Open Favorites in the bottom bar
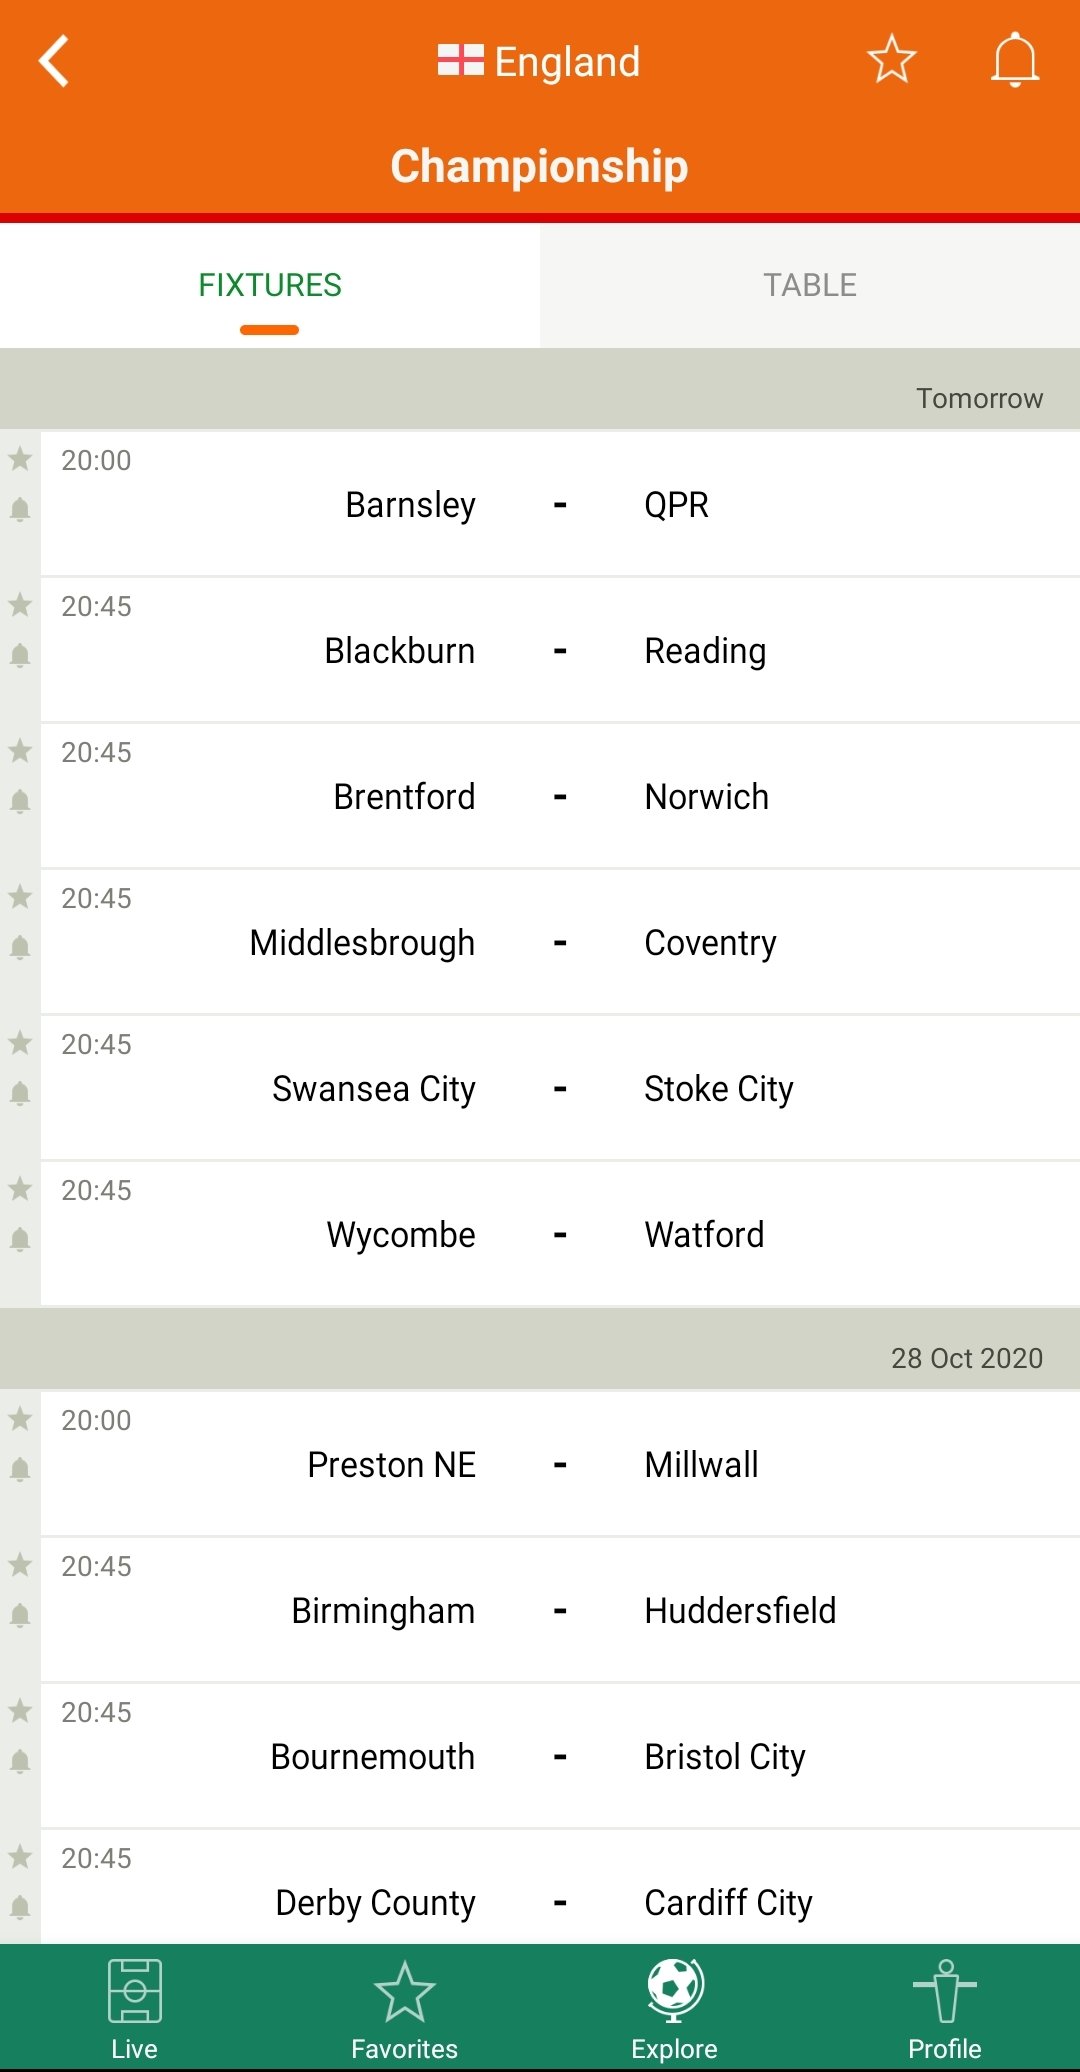This screenshot has width=1080, height=2072. coord(405,2009)
